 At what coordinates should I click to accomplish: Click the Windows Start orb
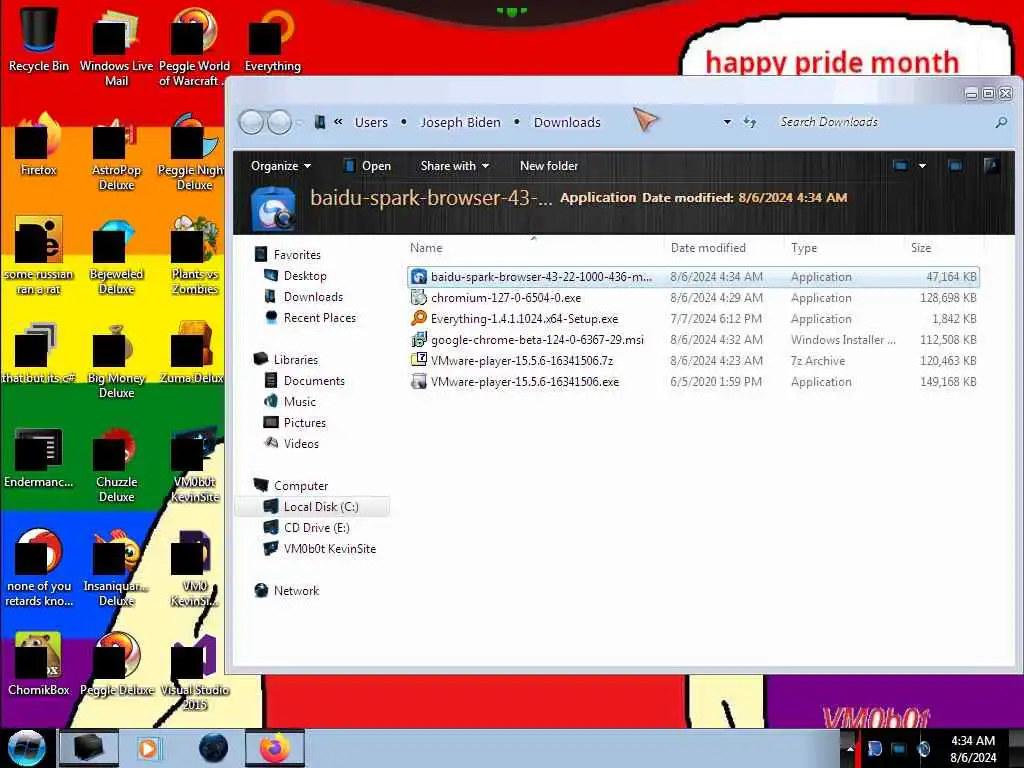(27, 748)
